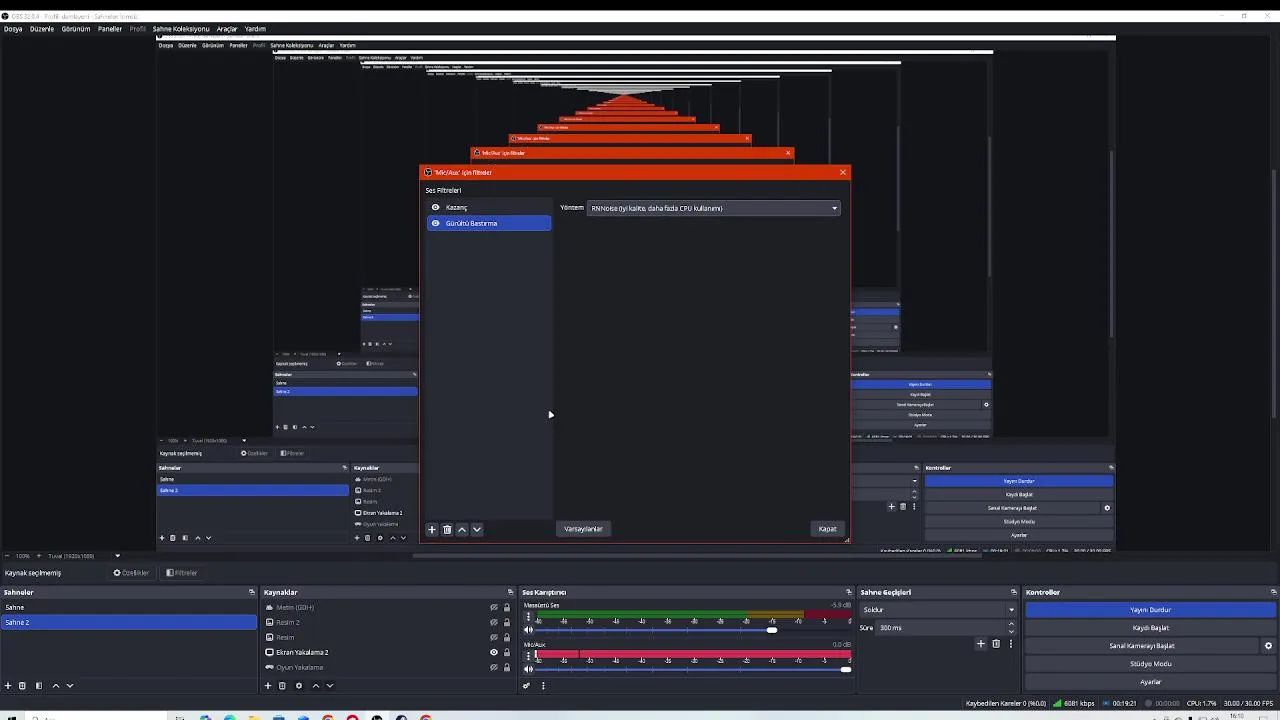Open Düzenle menu

[x=42, y=29]
